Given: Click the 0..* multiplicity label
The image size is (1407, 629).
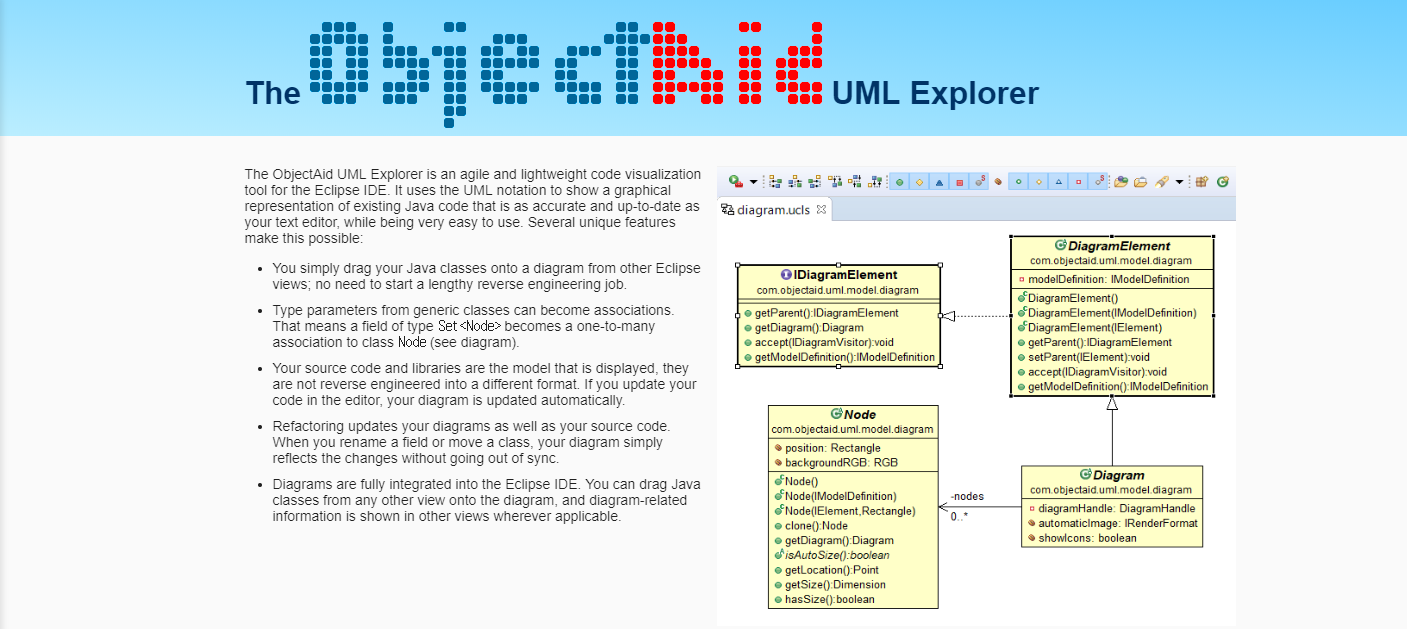Looking at the screenshot, I should (x=961, y=517).
